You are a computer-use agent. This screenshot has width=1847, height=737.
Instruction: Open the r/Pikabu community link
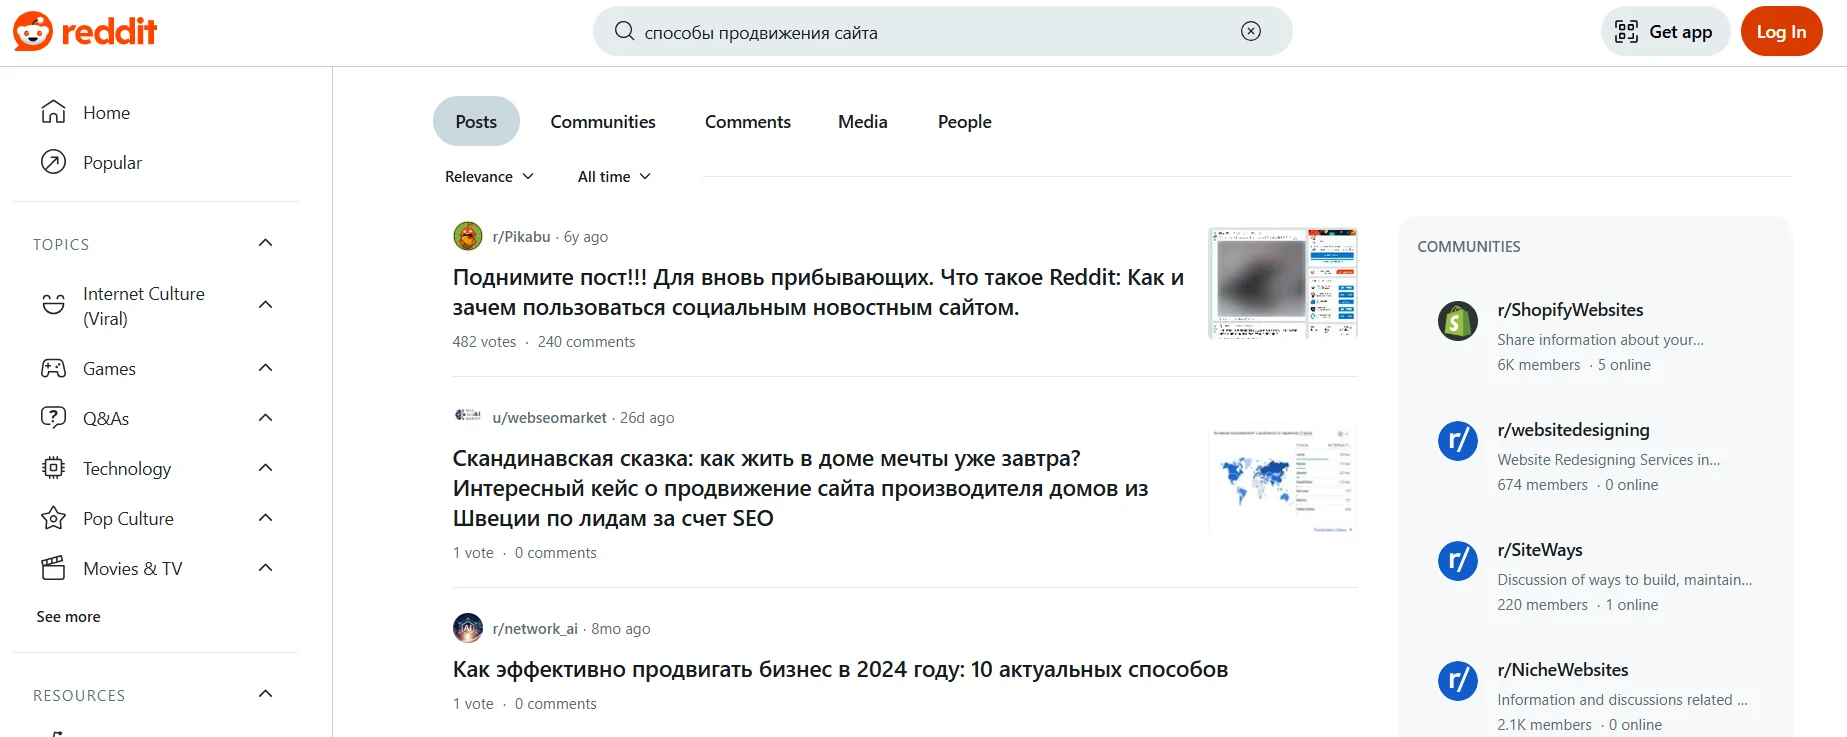[521, 237]
